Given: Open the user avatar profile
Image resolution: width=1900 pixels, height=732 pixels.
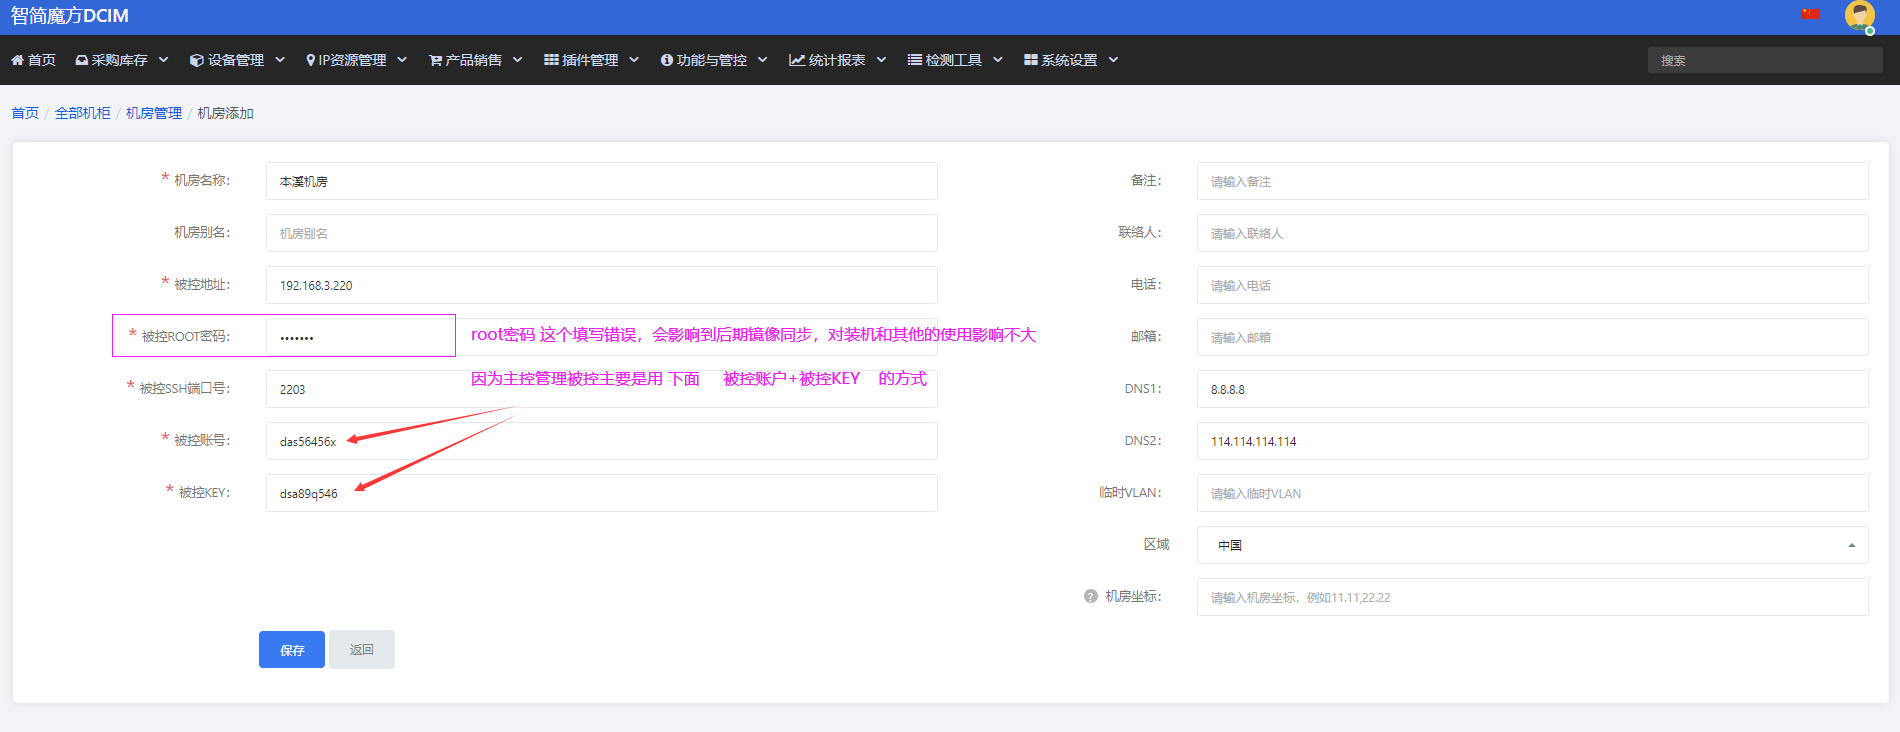Looking at the screenshot, I should click(x=1860, y=16).
